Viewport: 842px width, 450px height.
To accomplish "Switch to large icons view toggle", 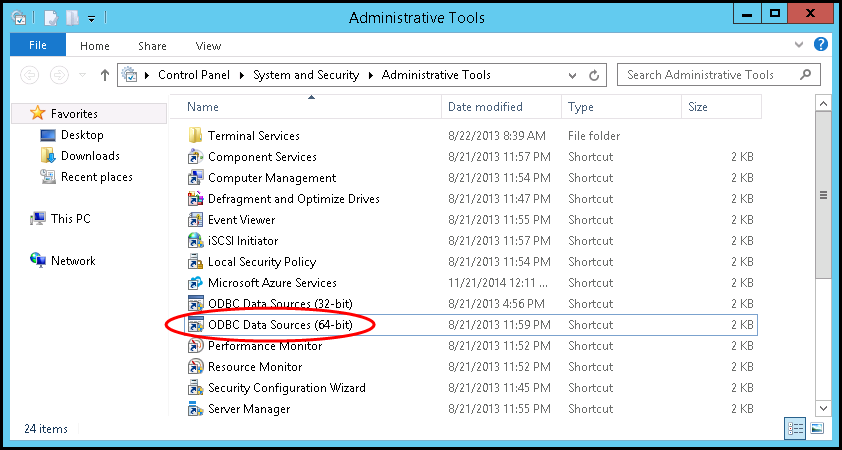I will tap(817, 429).
